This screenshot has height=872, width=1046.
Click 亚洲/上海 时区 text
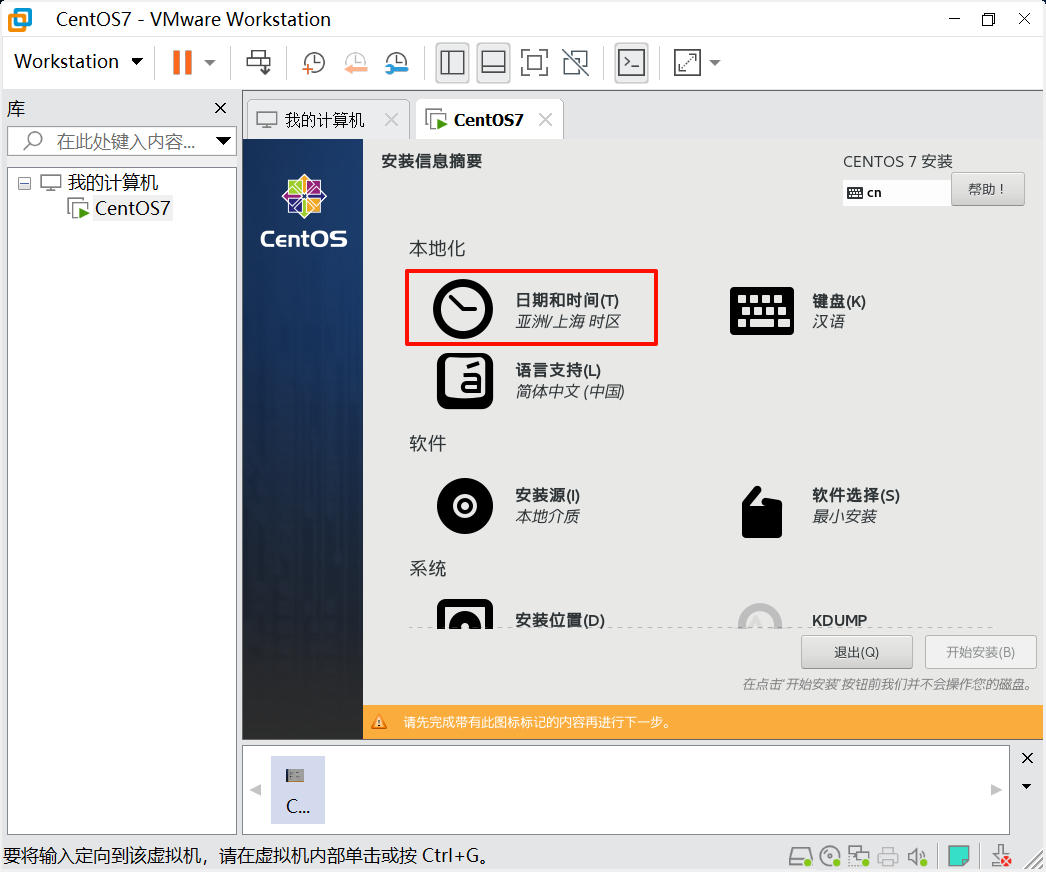(568, 322)
